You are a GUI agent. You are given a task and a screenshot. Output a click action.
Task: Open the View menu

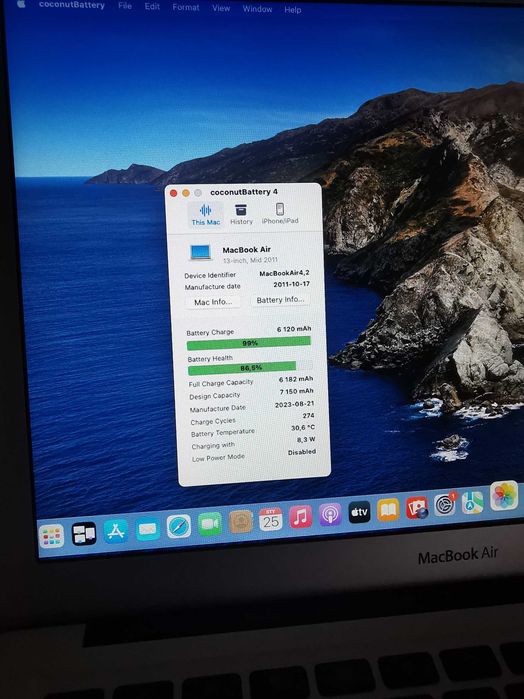221,8
